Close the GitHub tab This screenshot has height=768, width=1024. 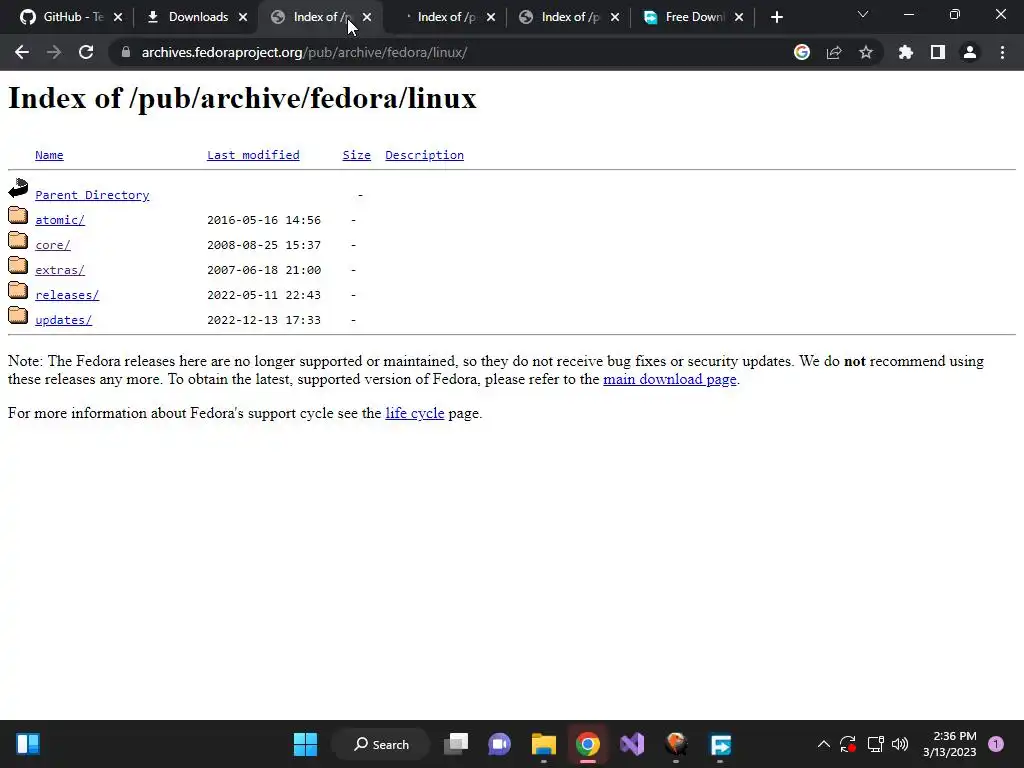(x=118, y=17)
